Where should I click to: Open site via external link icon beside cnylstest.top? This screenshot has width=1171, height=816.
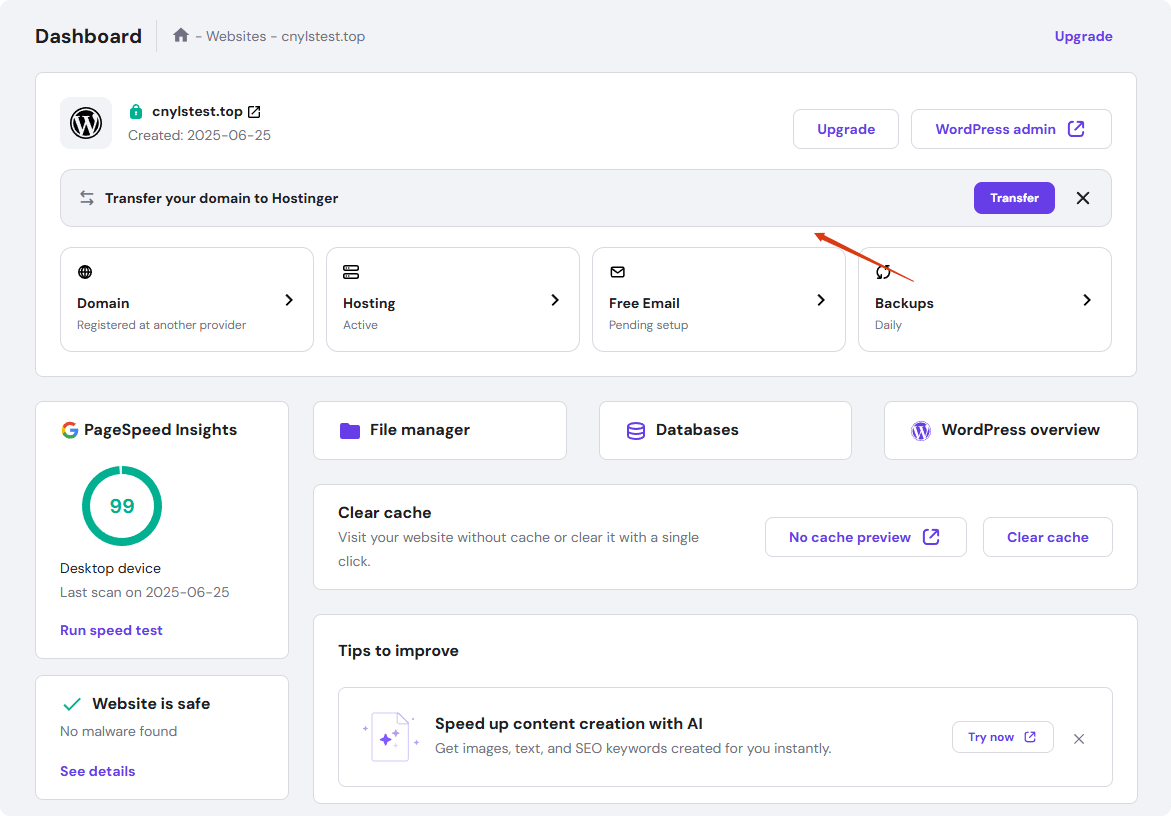click(x=254, y=112)
